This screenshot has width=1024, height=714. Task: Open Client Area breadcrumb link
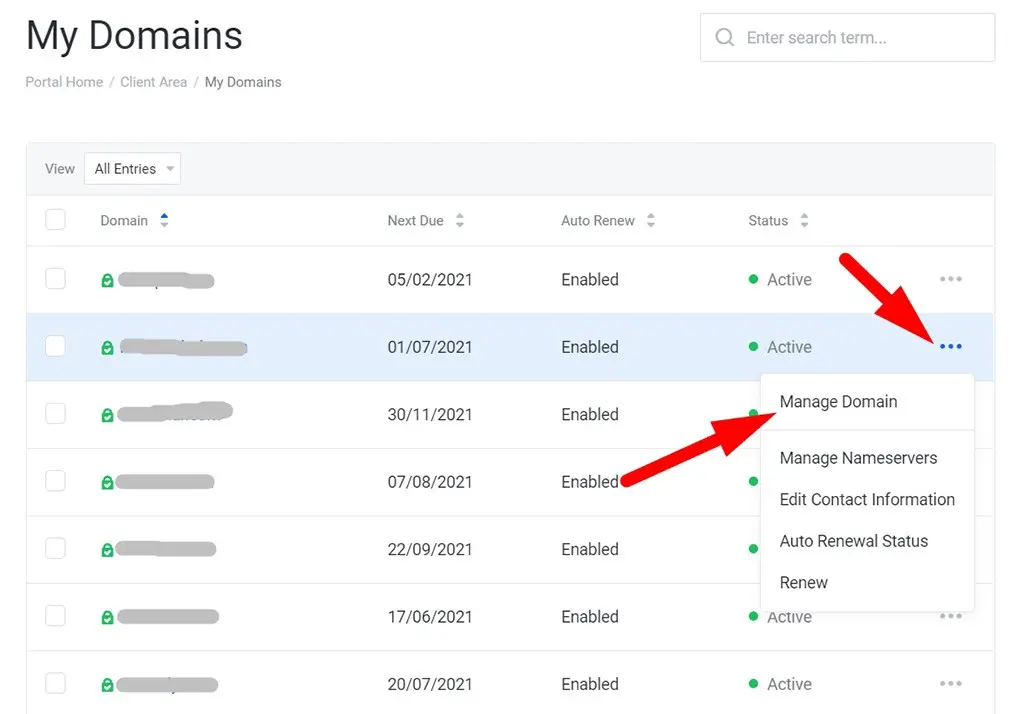(x=153, y=82)
